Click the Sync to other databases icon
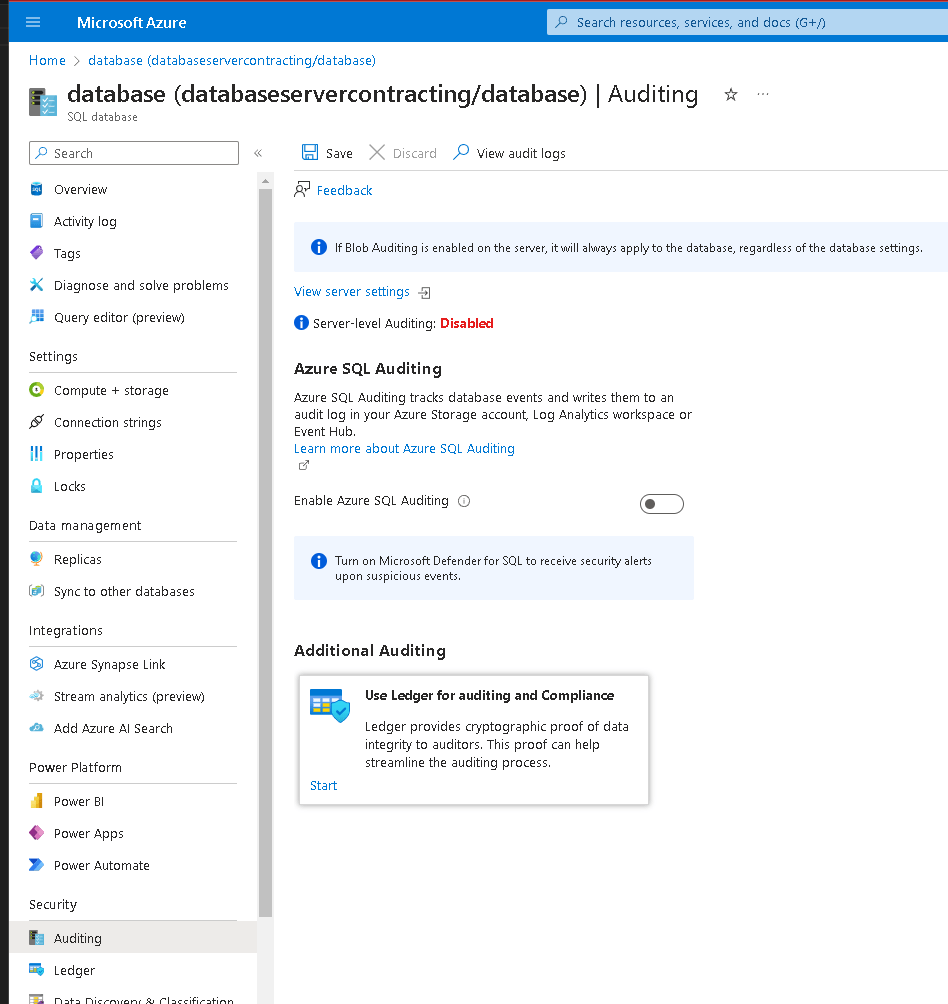The width and height of the screenshot is (948, 1004). pos(36,591)
